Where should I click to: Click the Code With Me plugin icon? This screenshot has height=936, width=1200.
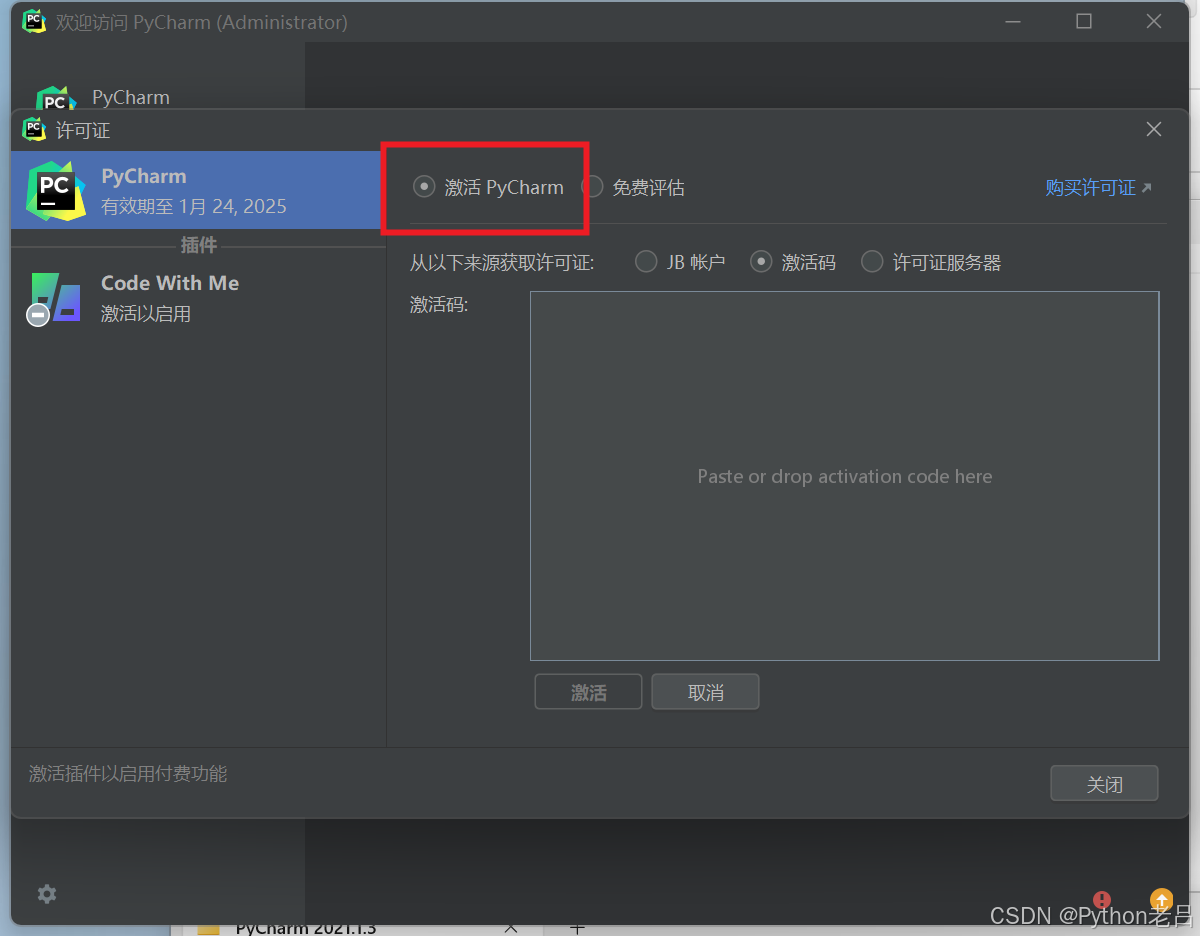point(54,298)
